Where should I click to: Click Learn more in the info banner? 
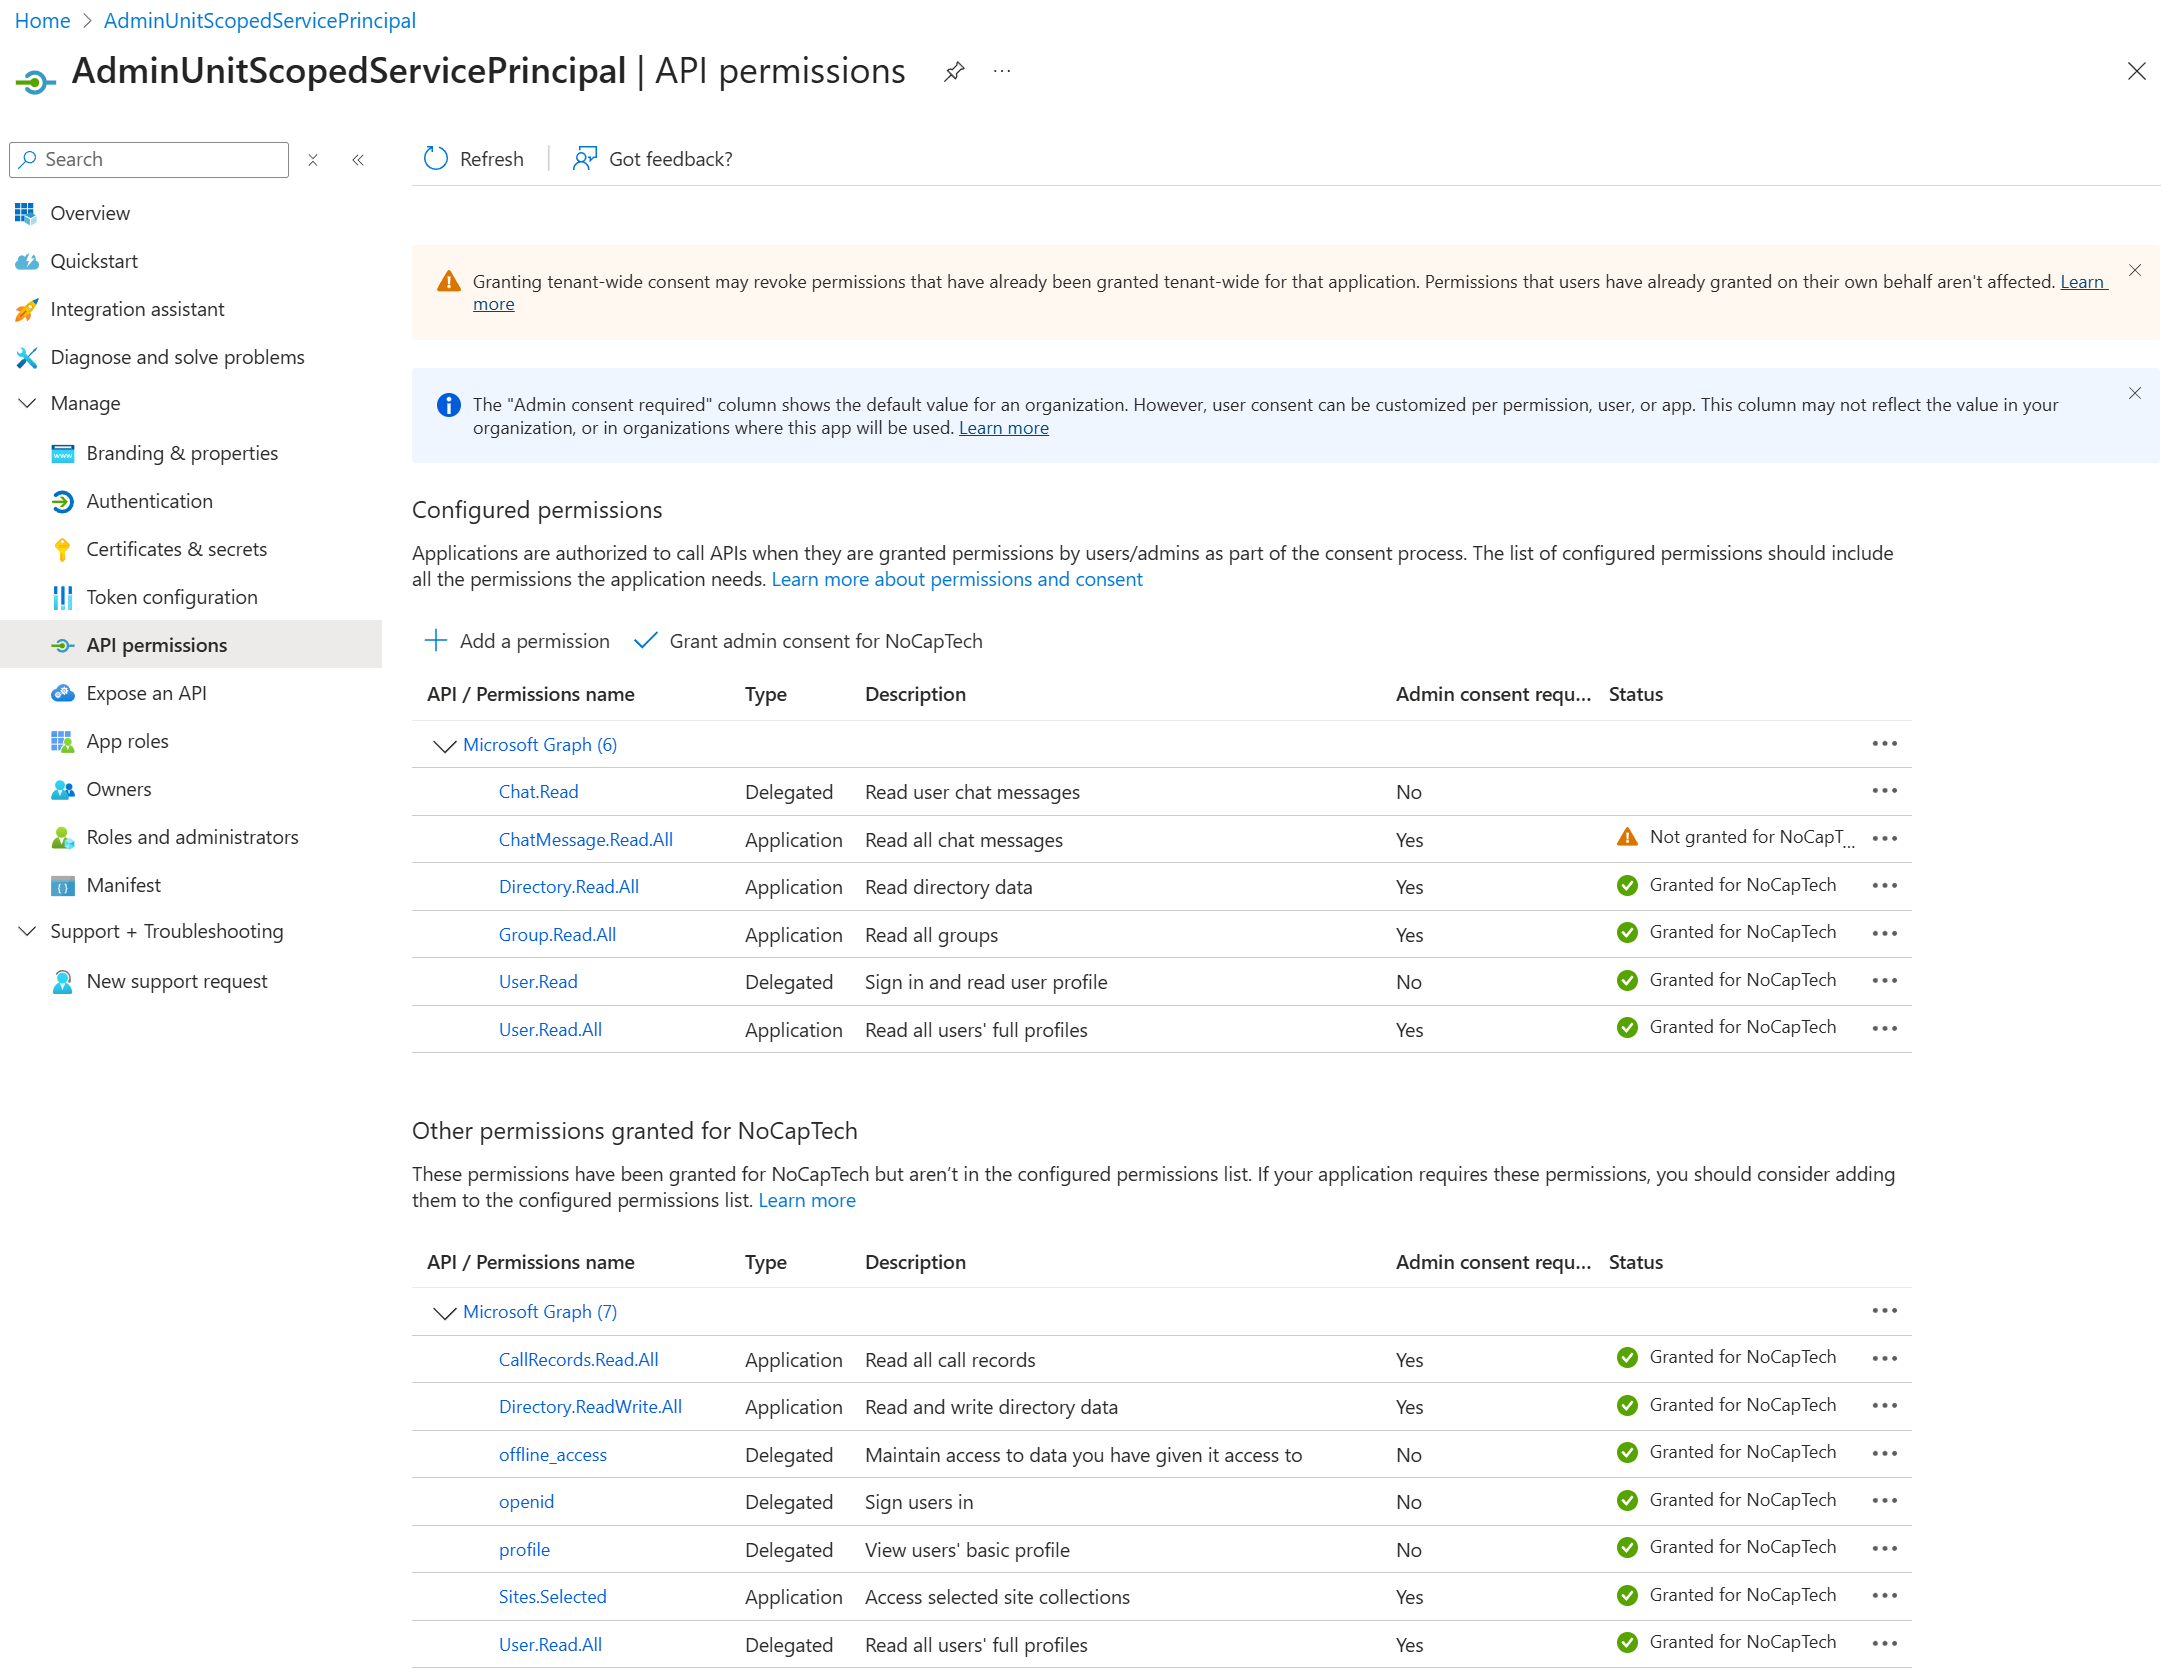(1004, 428)
